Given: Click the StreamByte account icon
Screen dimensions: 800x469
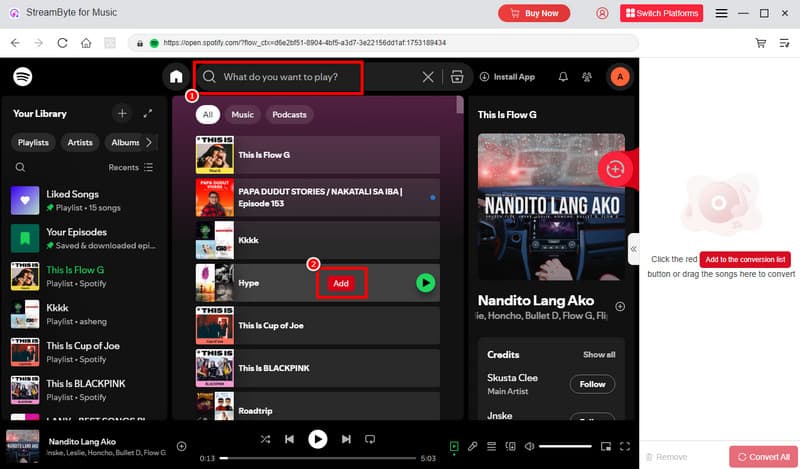Looking at the screenshot, I should point(602,13).
